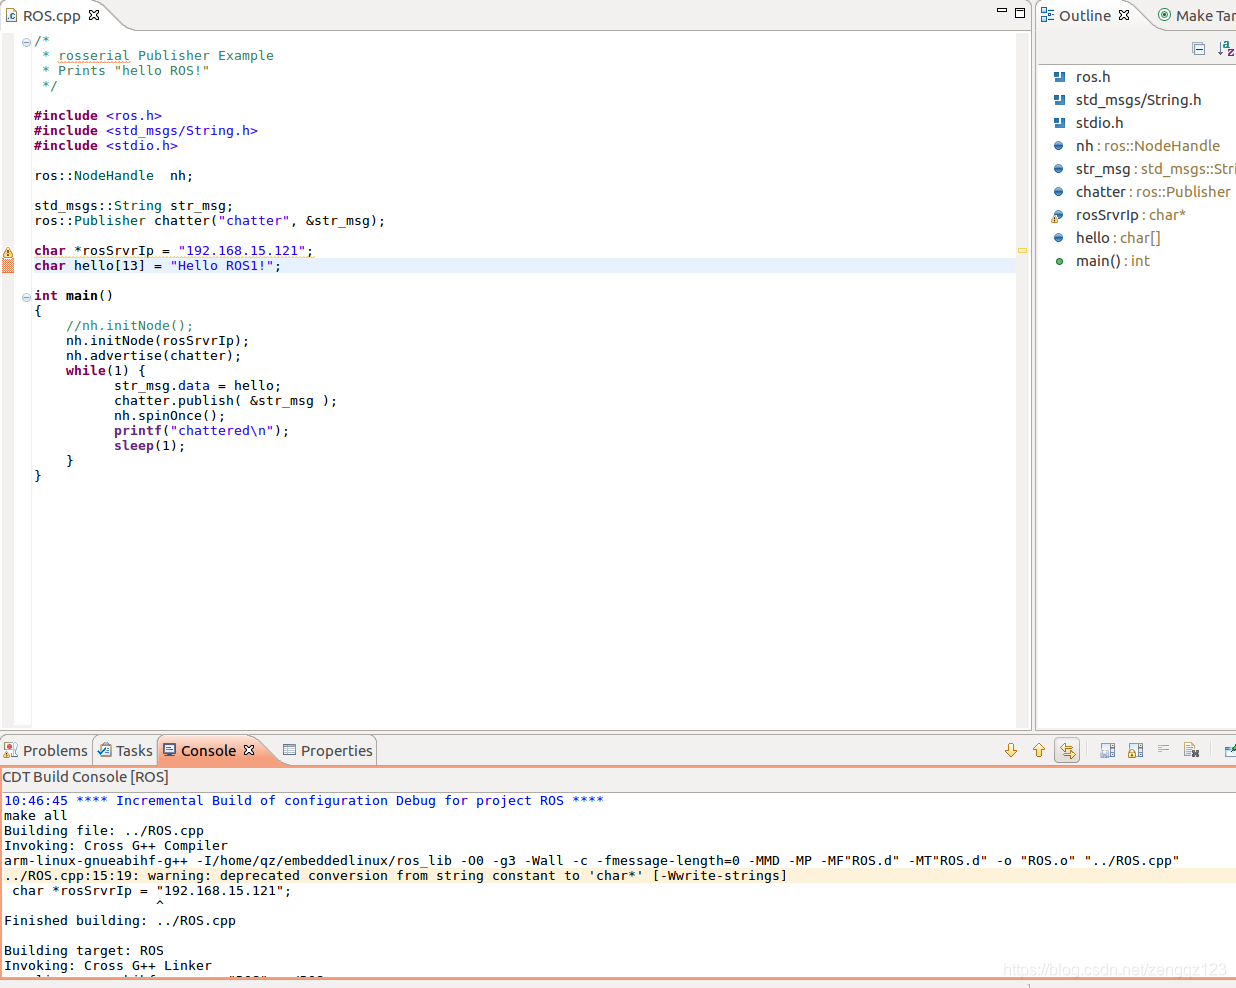
Task: Click the 'Building target: ROS' console line
Action: coord(84,951)
